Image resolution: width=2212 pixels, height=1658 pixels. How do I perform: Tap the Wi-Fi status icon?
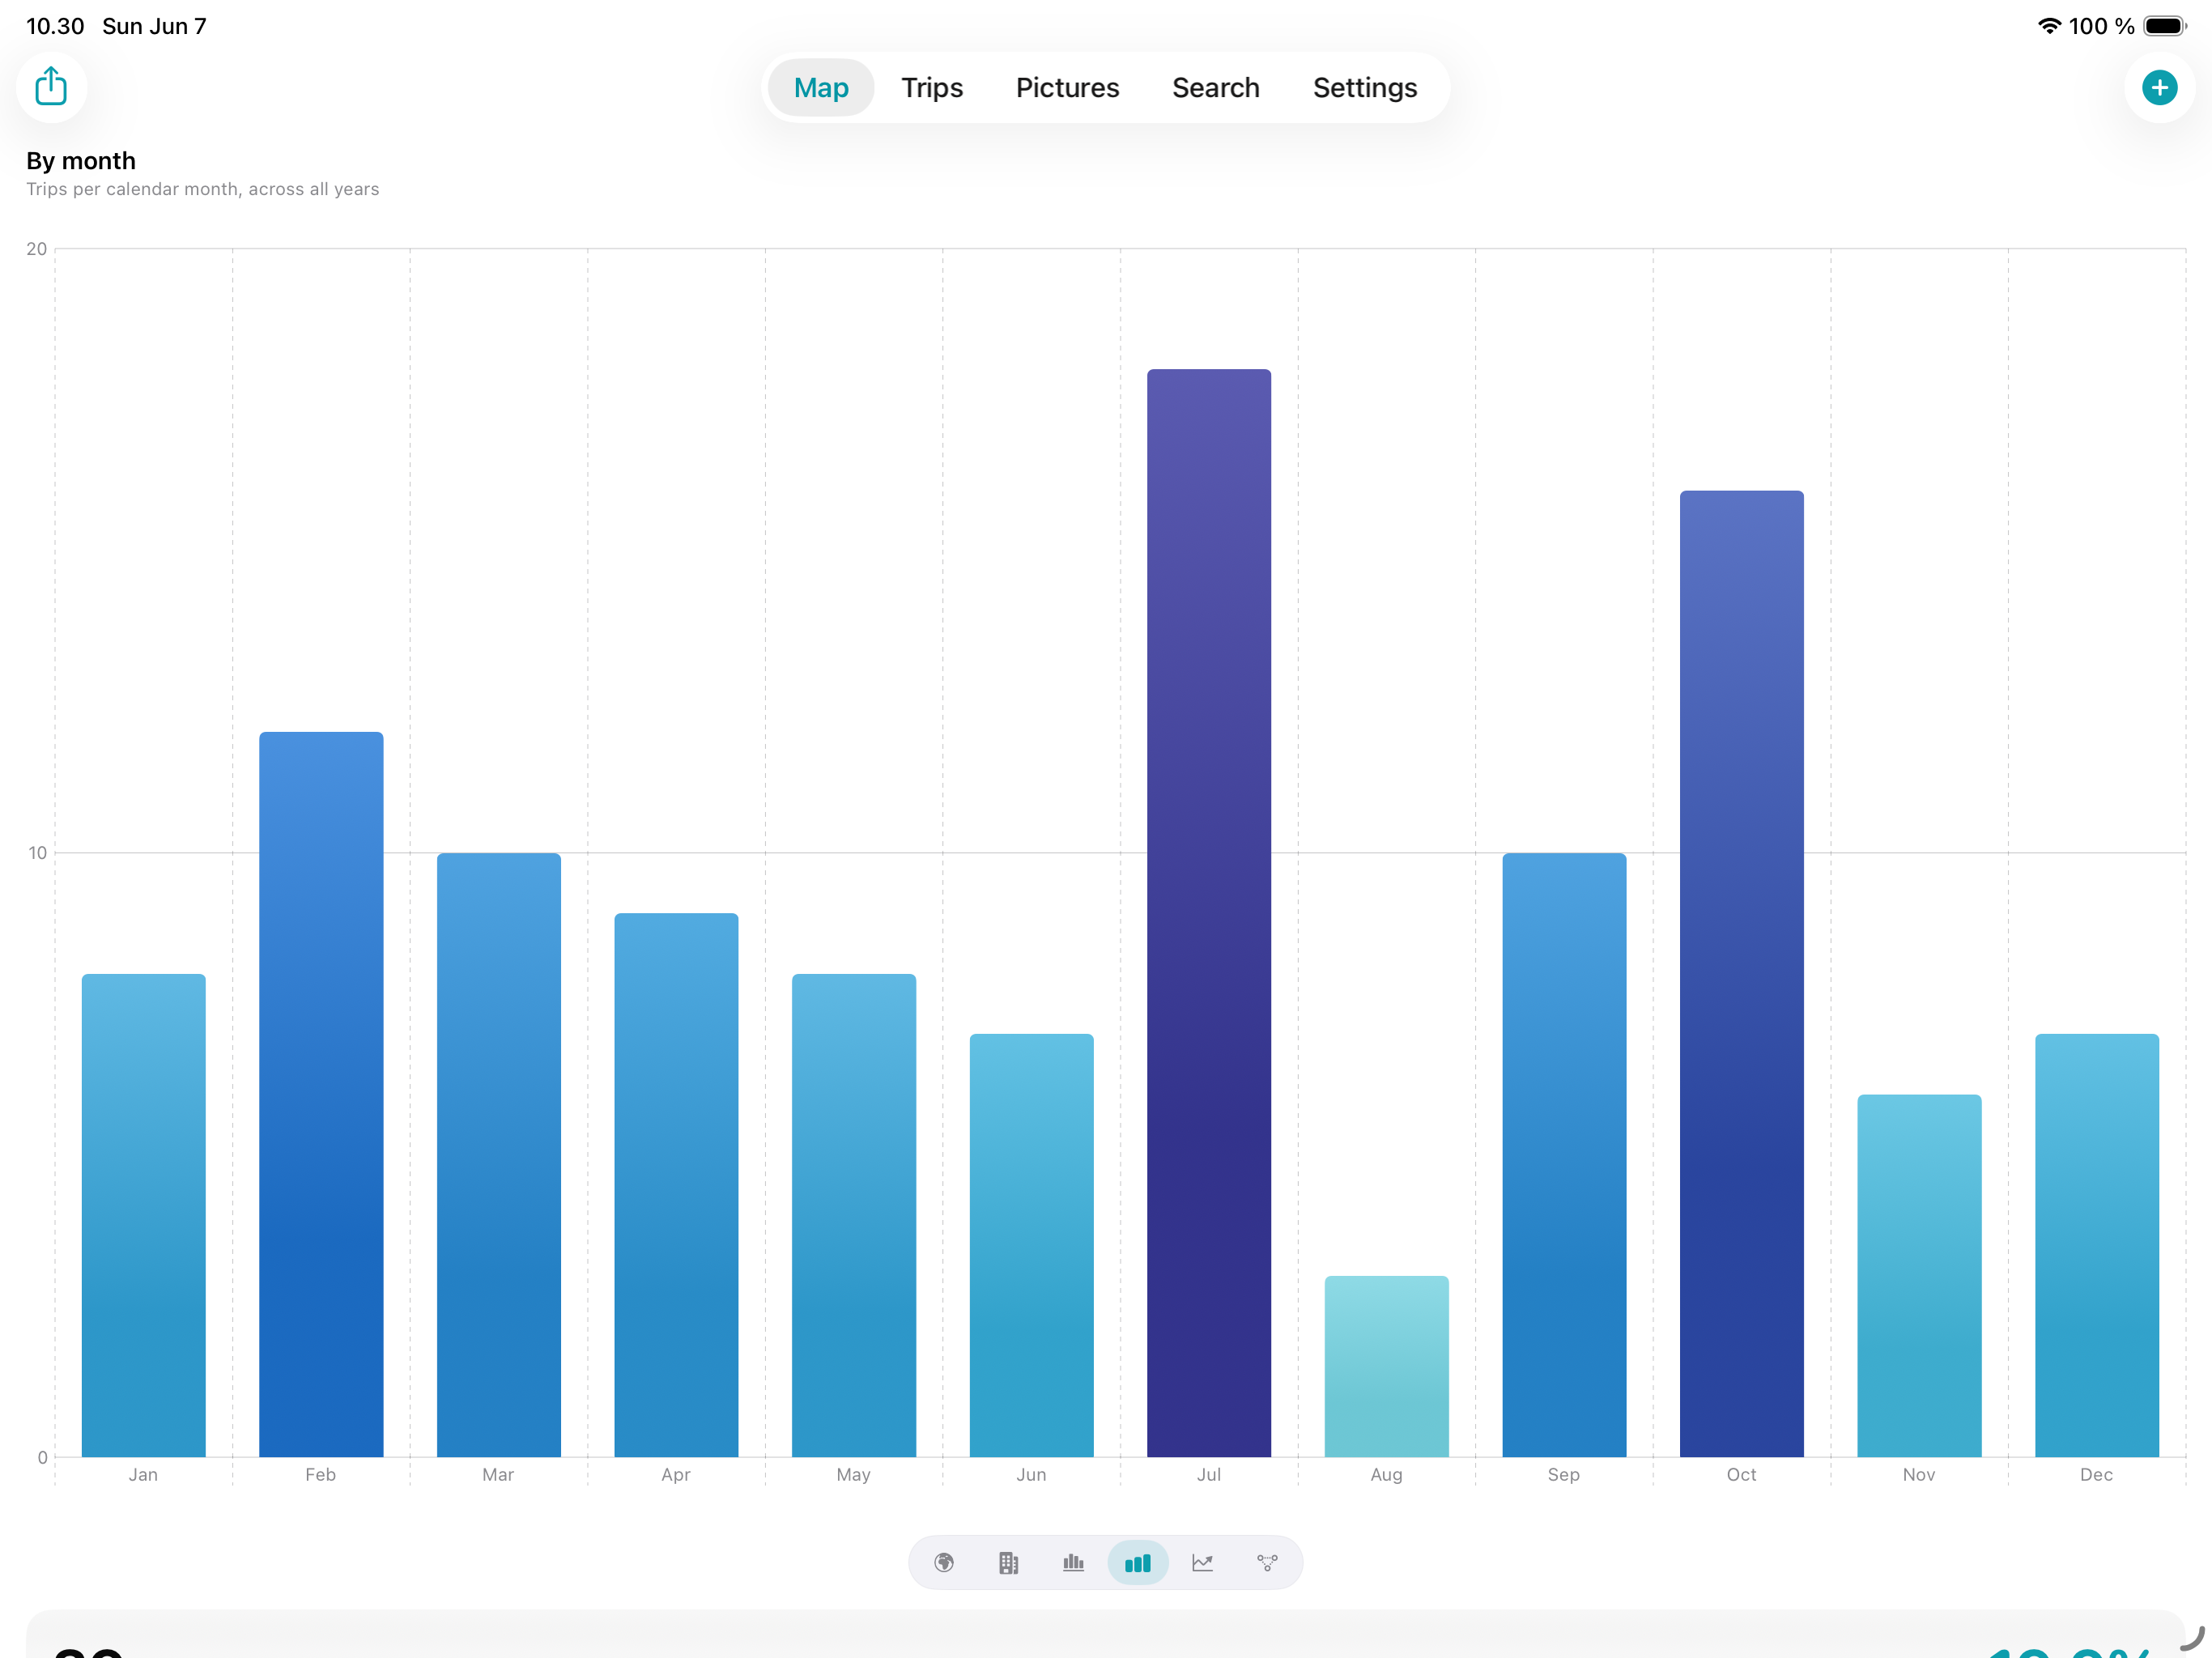(2049, 26)
